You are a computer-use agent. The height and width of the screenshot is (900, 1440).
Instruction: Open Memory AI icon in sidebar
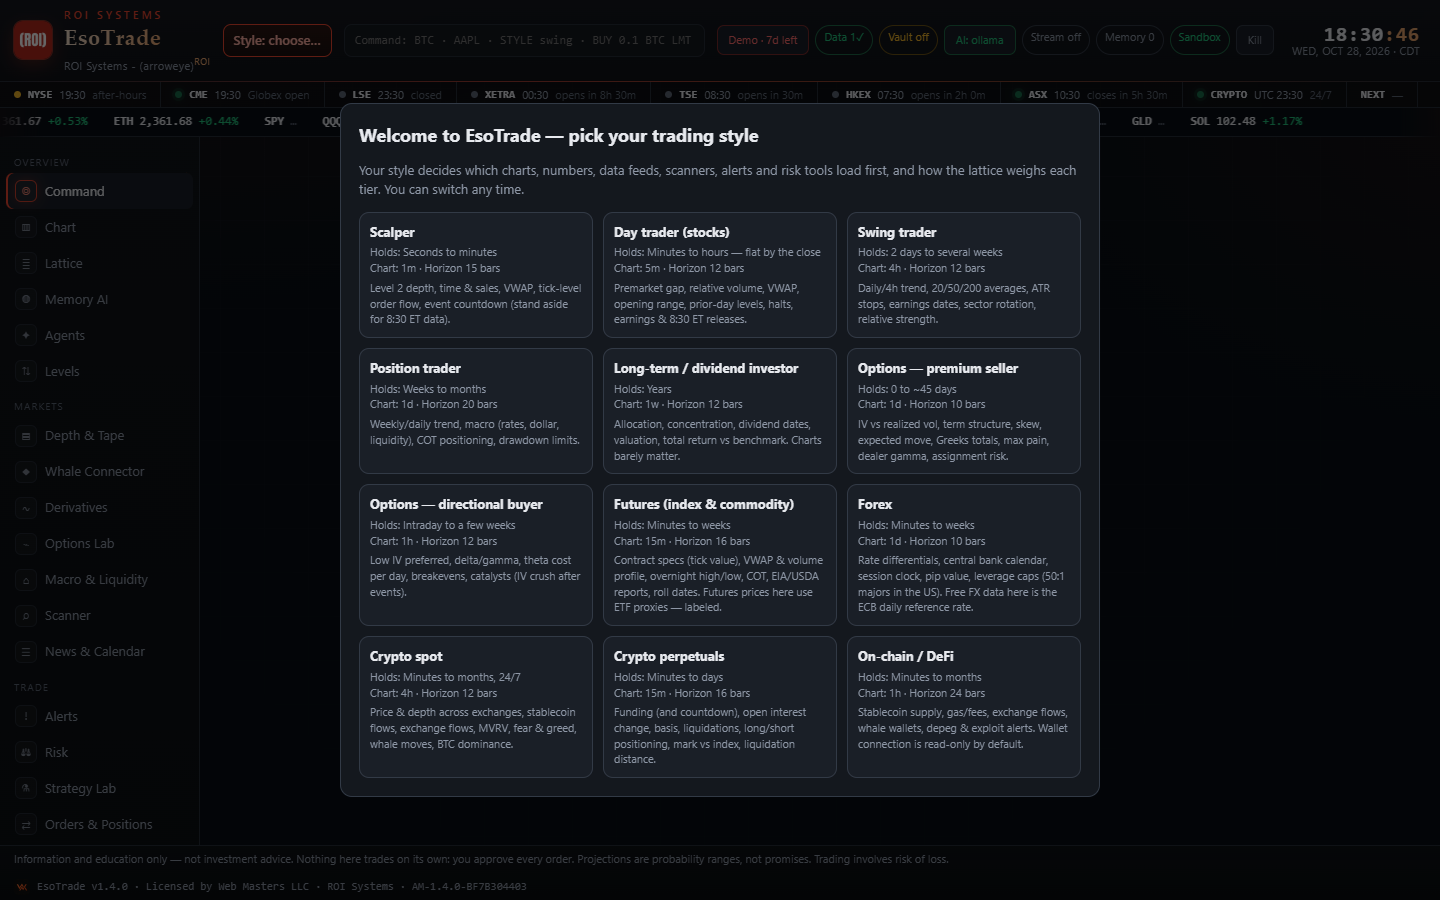pos(26,299)
